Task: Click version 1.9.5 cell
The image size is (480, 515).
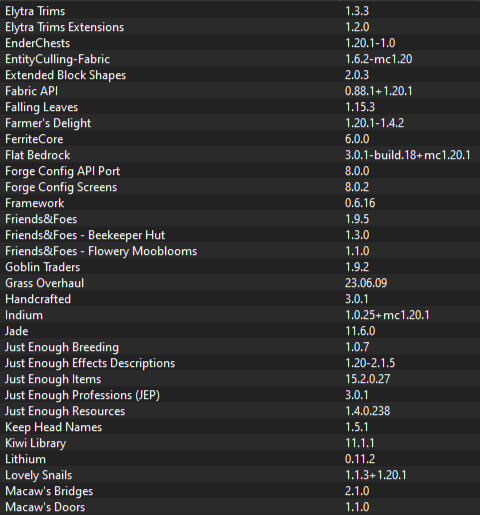Action: click(357, 219)
